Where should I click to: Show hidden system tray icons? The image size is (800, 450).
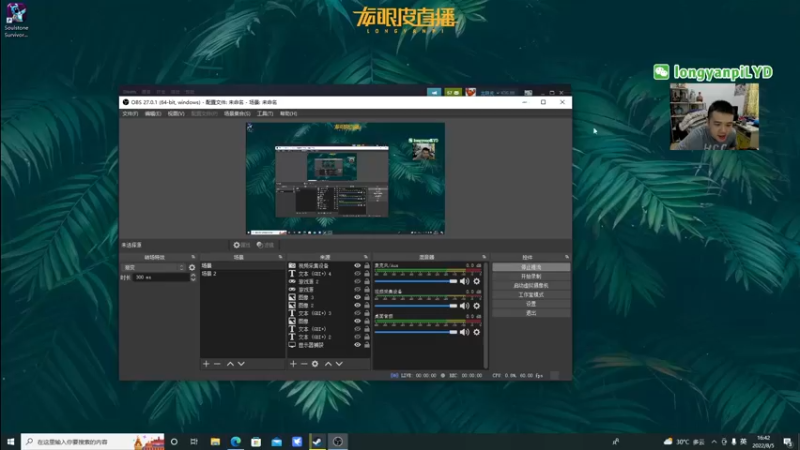[x=714, y=441]
